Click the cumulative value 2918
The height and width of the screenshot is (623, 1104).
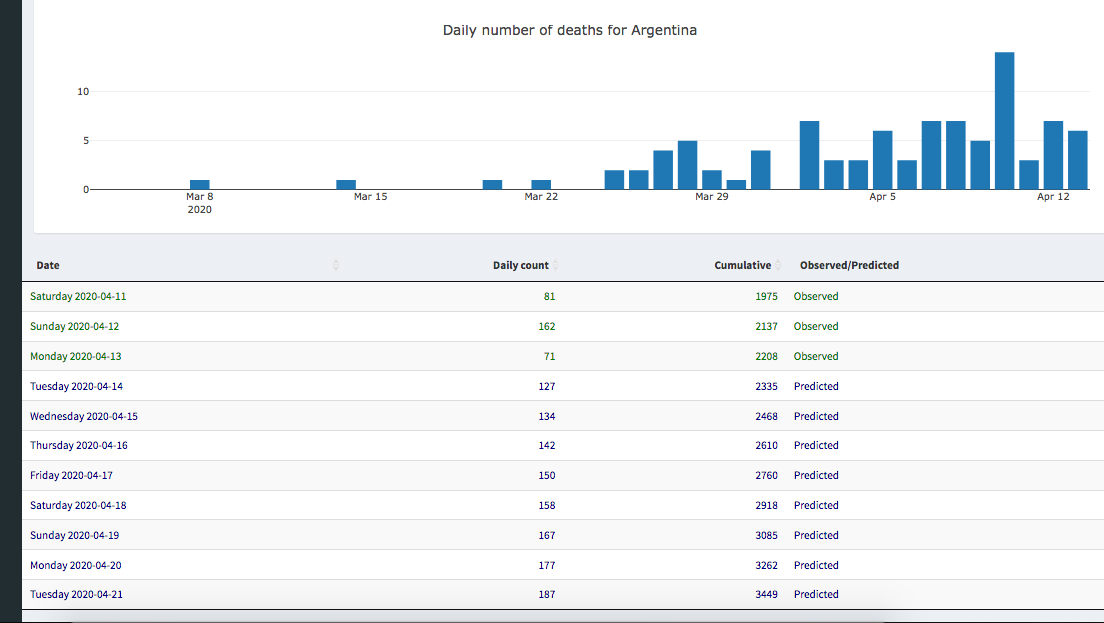pos(766,505)
